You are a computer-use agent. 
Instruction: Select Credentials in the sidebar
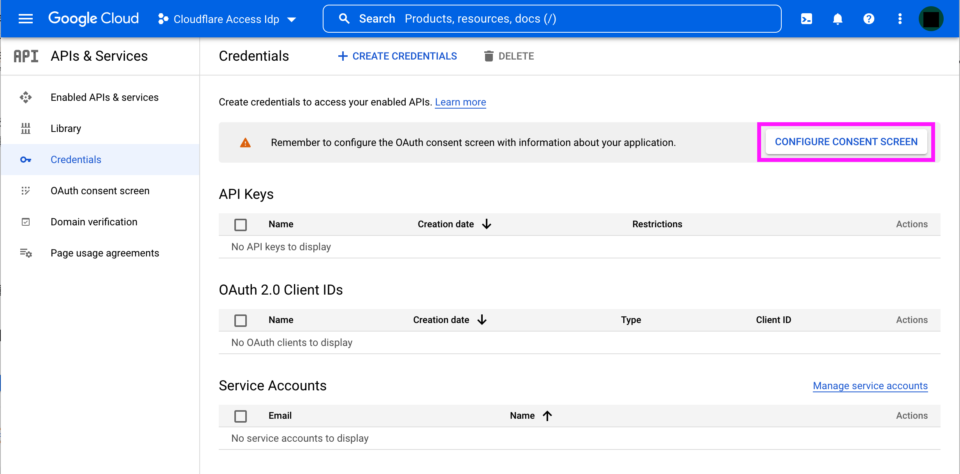(x=100, y=160)
